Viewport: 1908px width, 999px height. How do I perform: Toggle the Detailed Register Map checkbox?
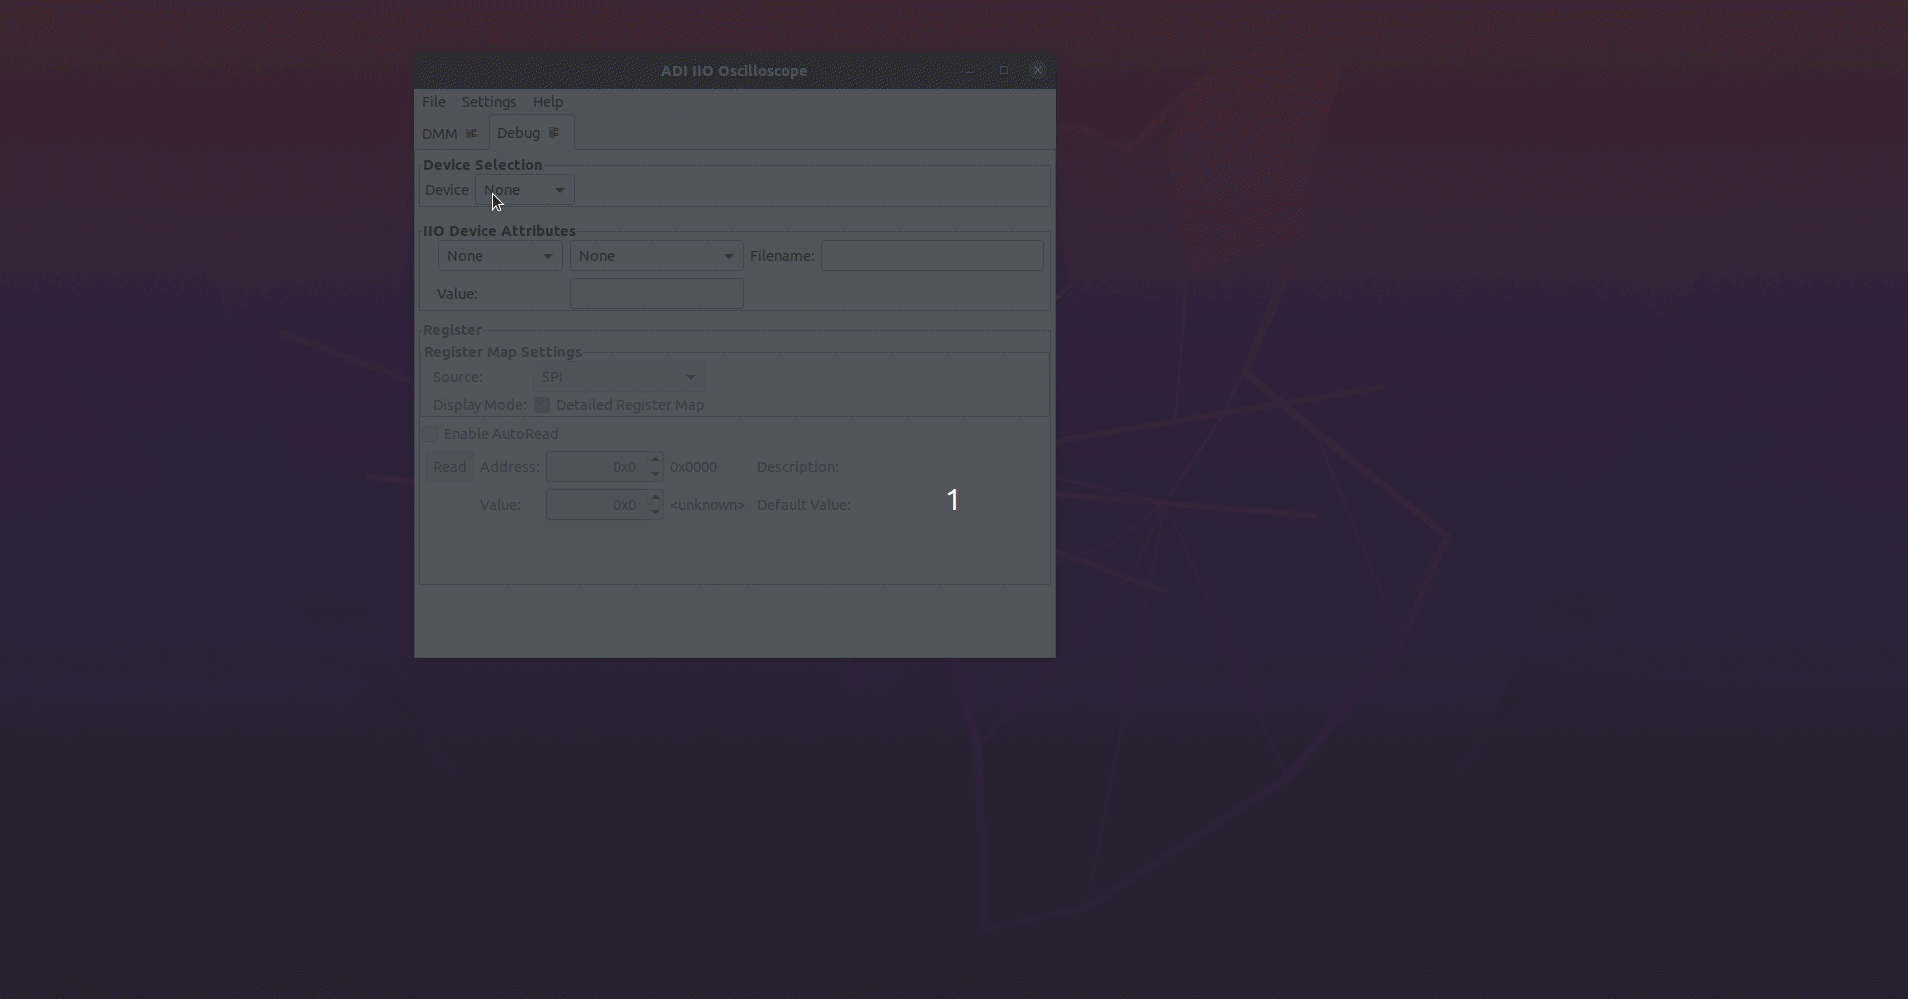[542, 405]
